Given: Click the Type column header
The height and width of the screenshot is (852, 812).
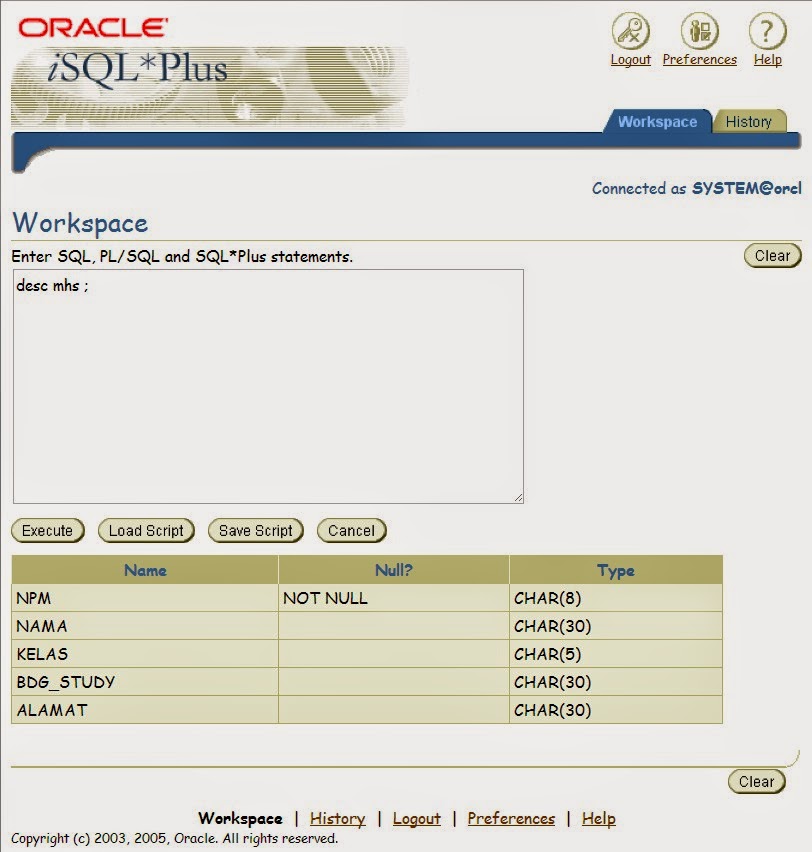Looking at the screenshot, I should point(616,570).
